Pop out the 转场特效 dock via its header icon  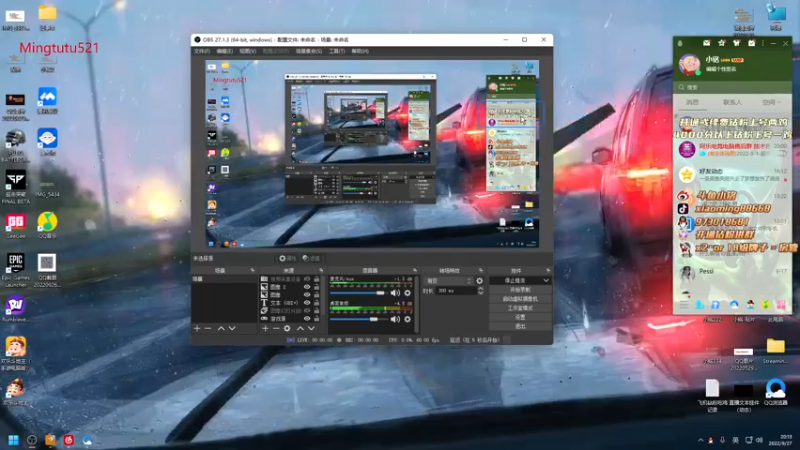pos(481,270)
